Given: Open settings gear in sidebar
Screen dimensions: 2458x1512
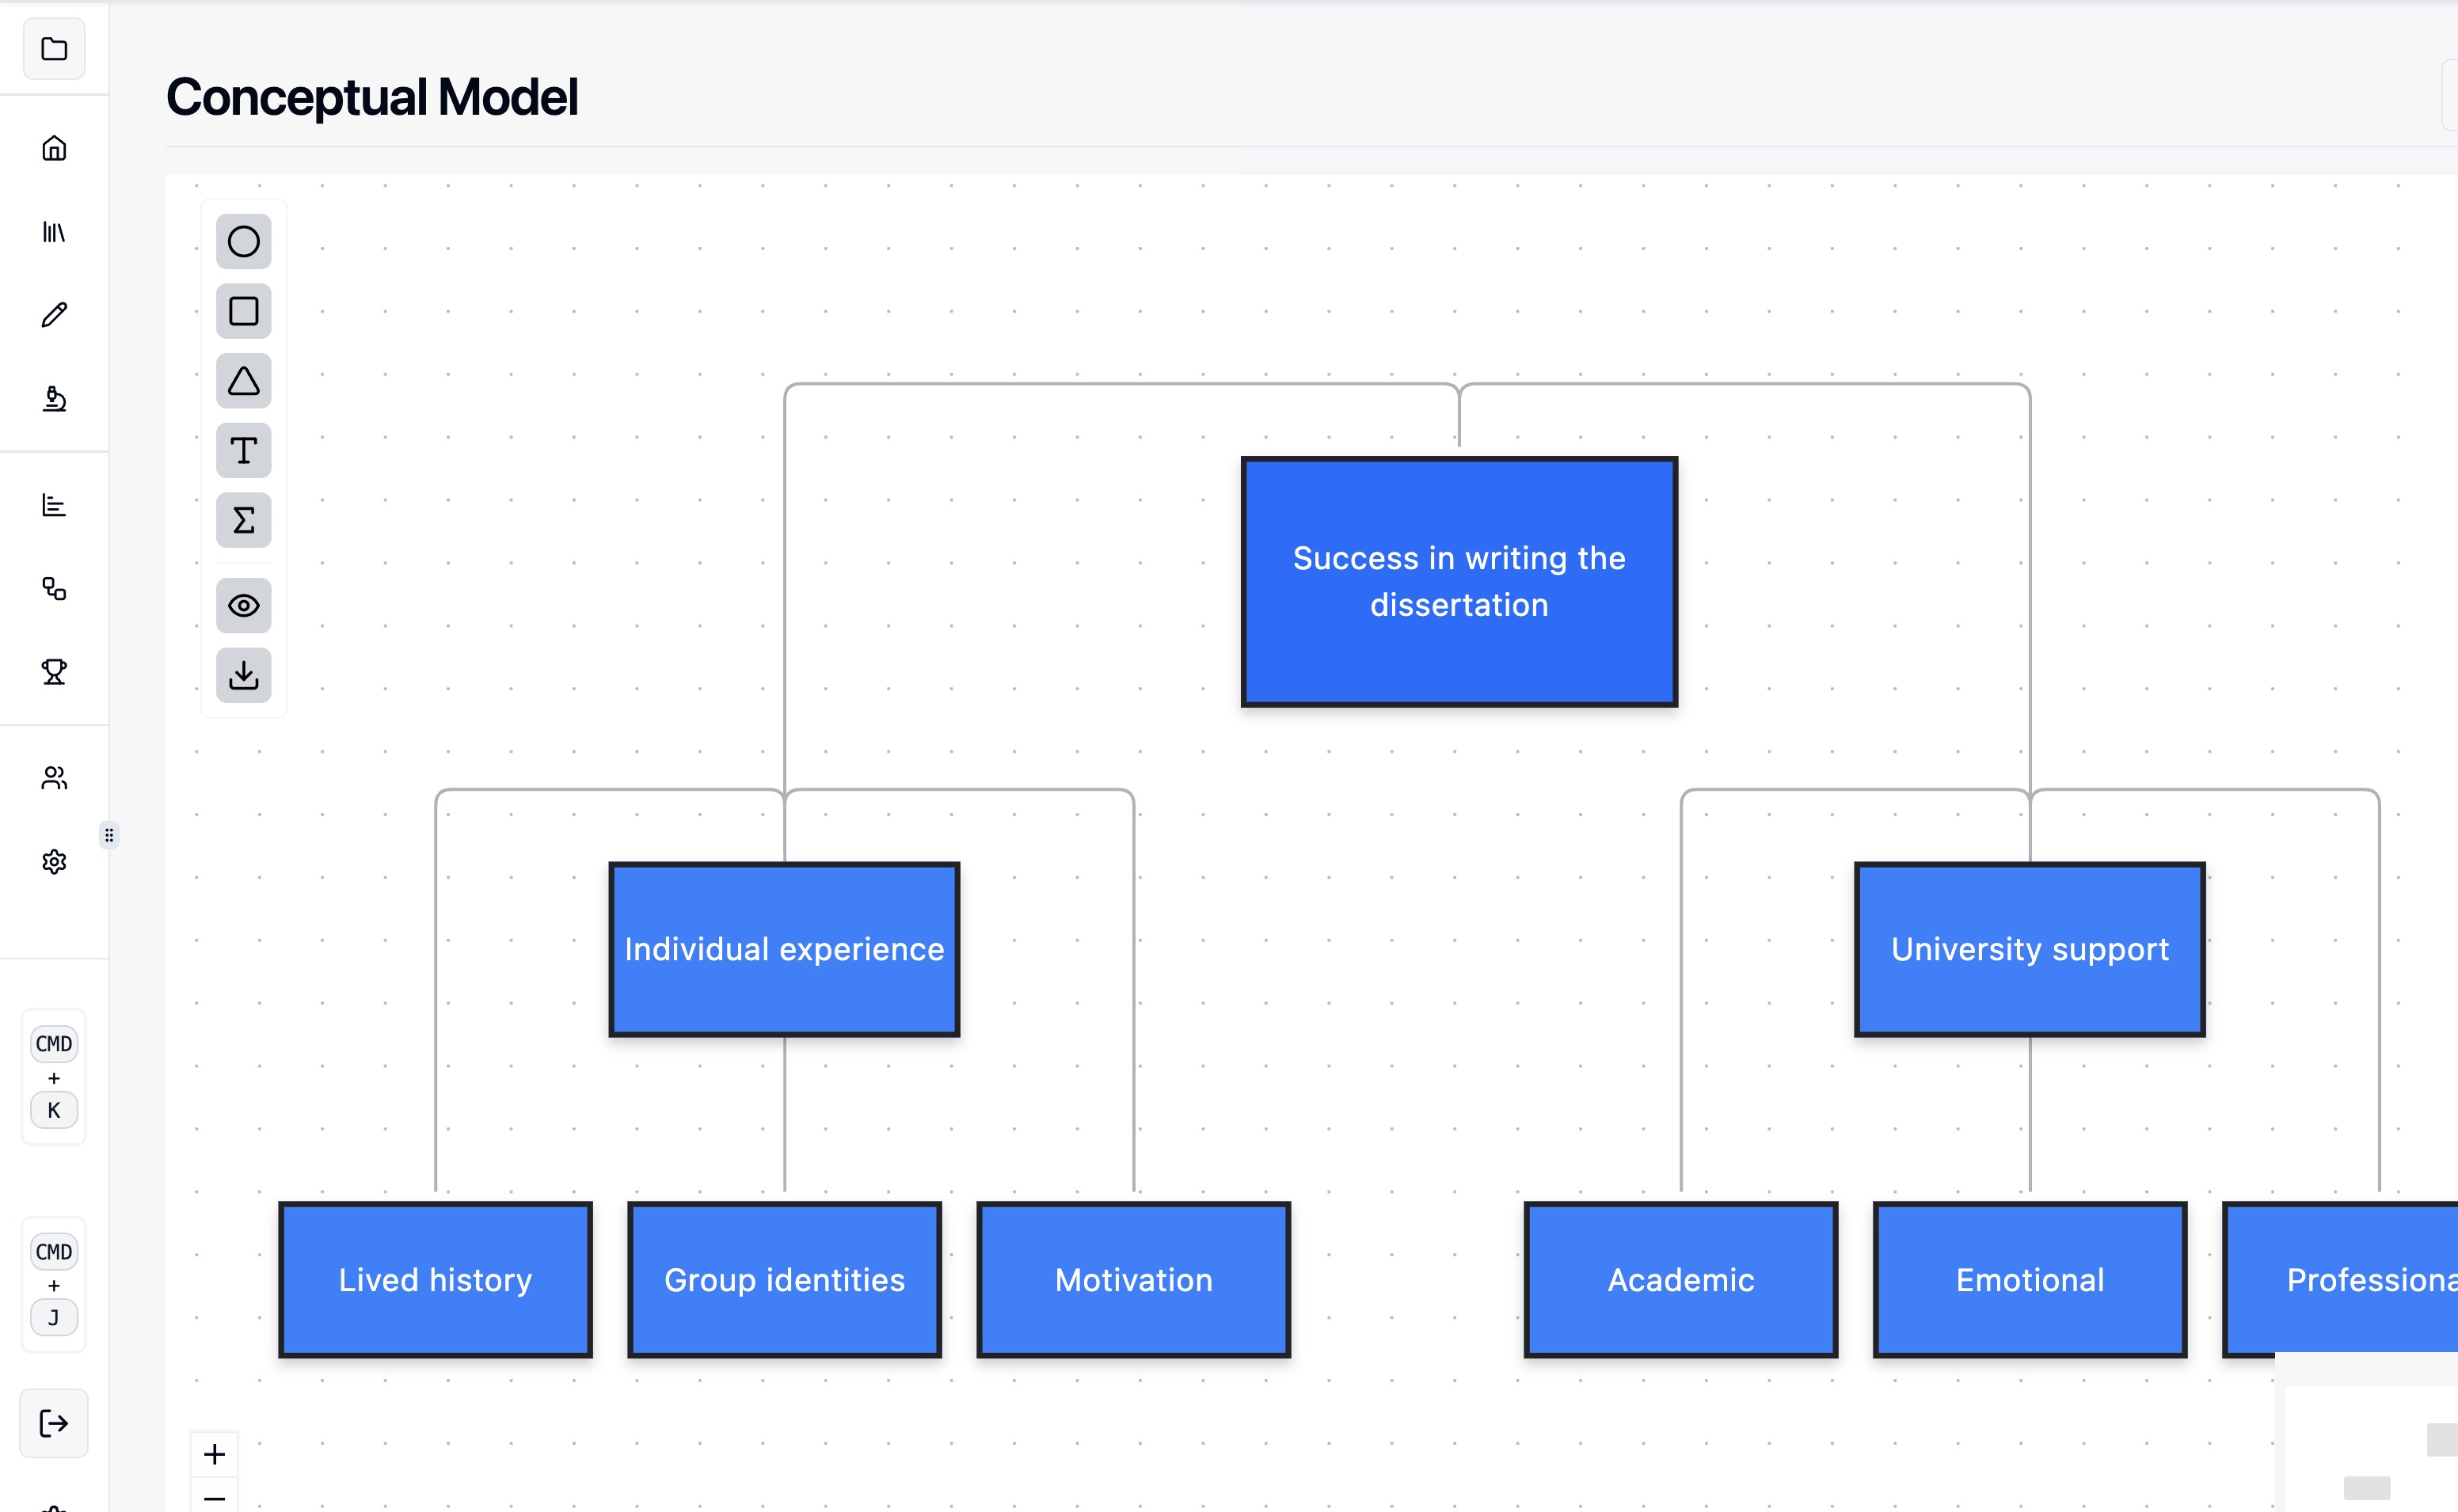Looking at the screenshot, I should [54, 861].
